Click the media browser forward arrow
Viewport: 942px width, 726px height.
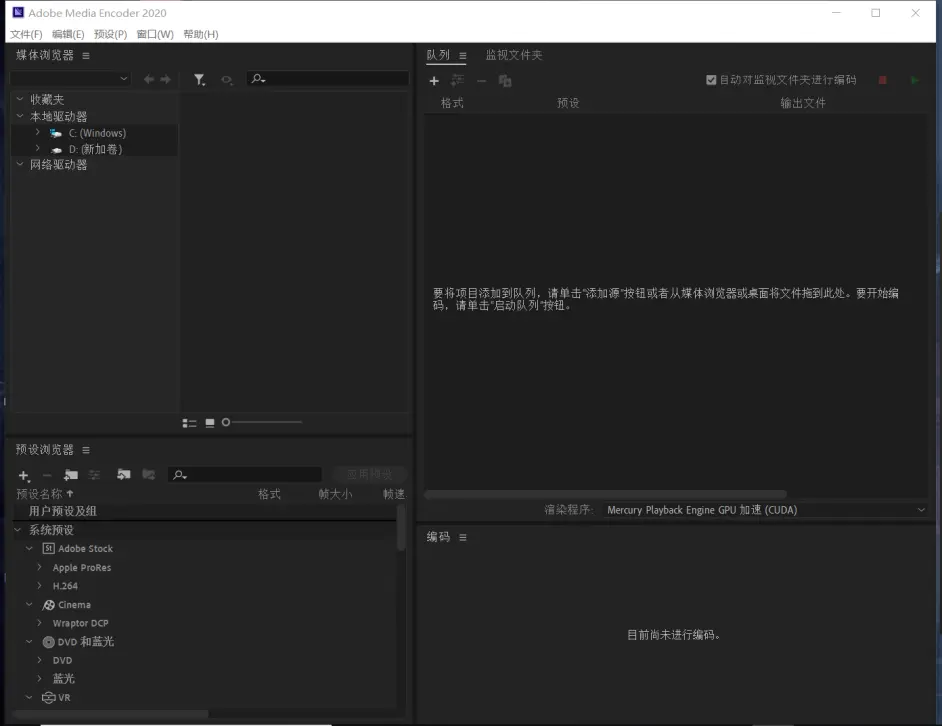pyautogui.click(x=165, y=79)
